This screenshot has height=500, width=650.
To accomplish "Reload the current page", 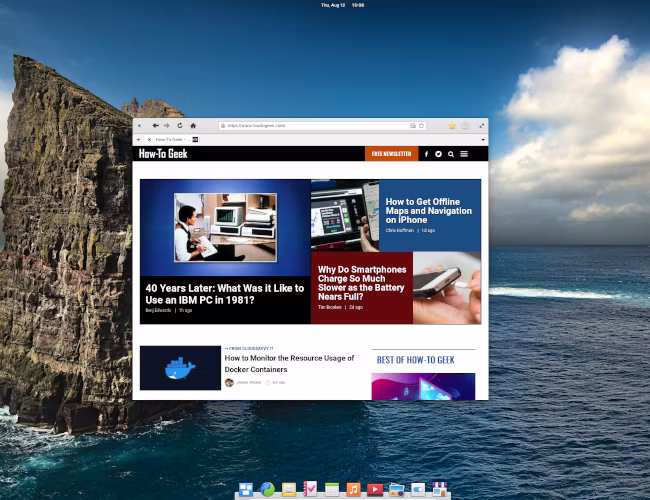I will pyautogui.click(x=180, y=126).
